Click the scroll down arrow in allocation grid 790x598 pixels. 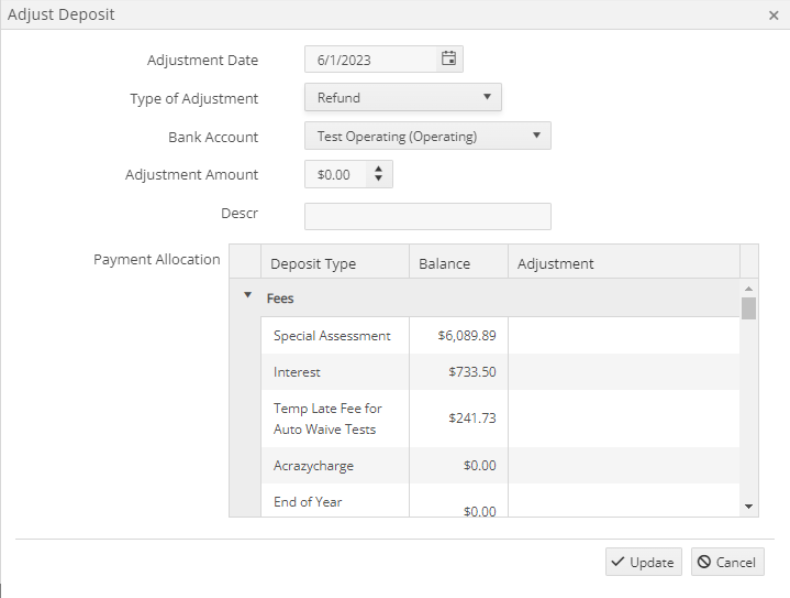pos(749,507)
